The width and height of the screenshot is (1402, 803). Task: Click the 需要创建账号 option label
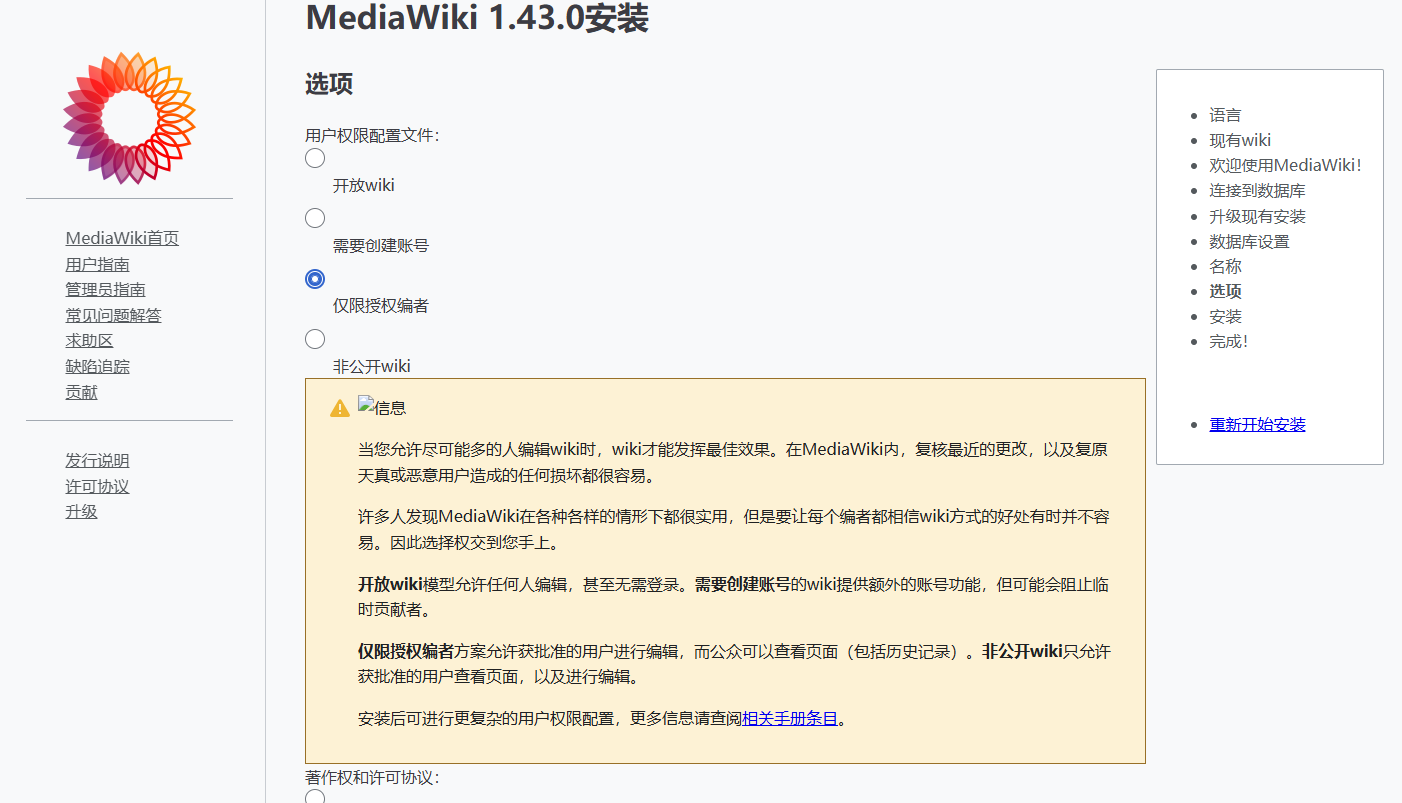[380, 245]
